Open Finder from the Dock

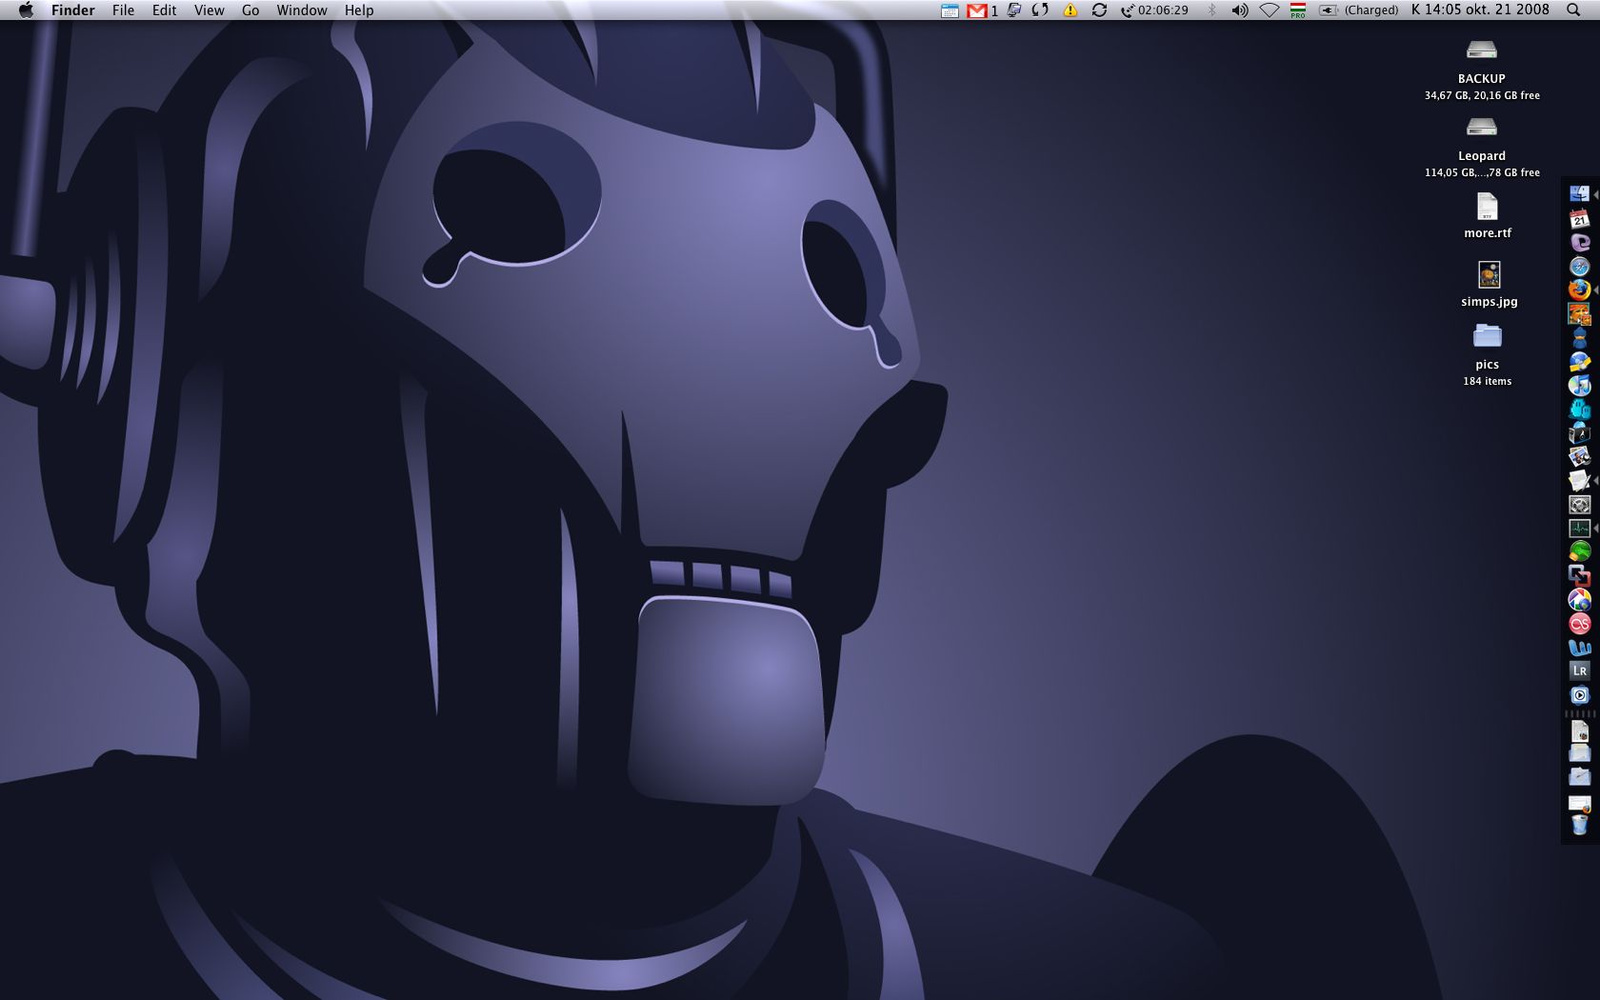click(x=1580, y=193)
